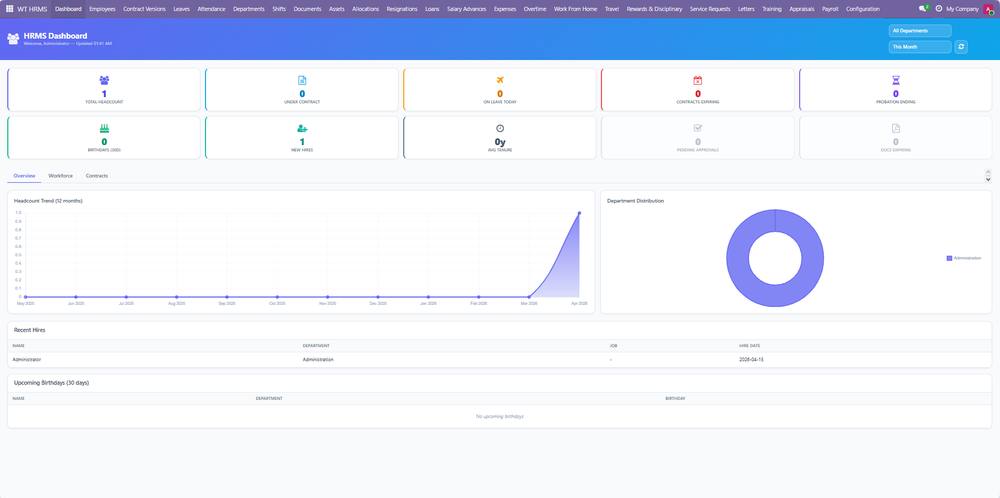1000x498 pixels.
Task: Click the HRMS Dashboard header people icon
Action: point(13,39)
